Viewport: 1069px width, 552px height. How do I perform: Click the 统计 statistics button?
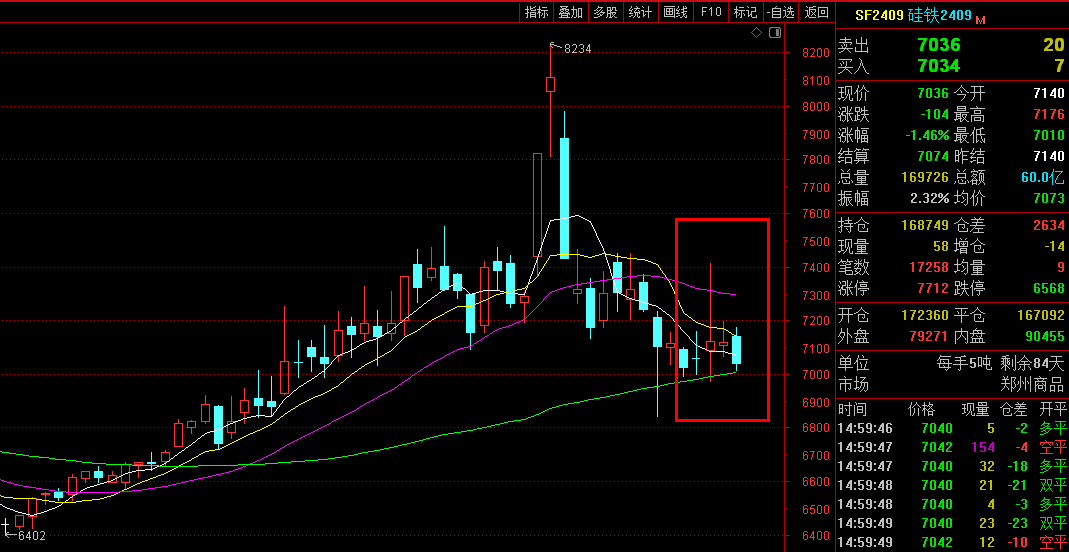click(x=639, y=12)
